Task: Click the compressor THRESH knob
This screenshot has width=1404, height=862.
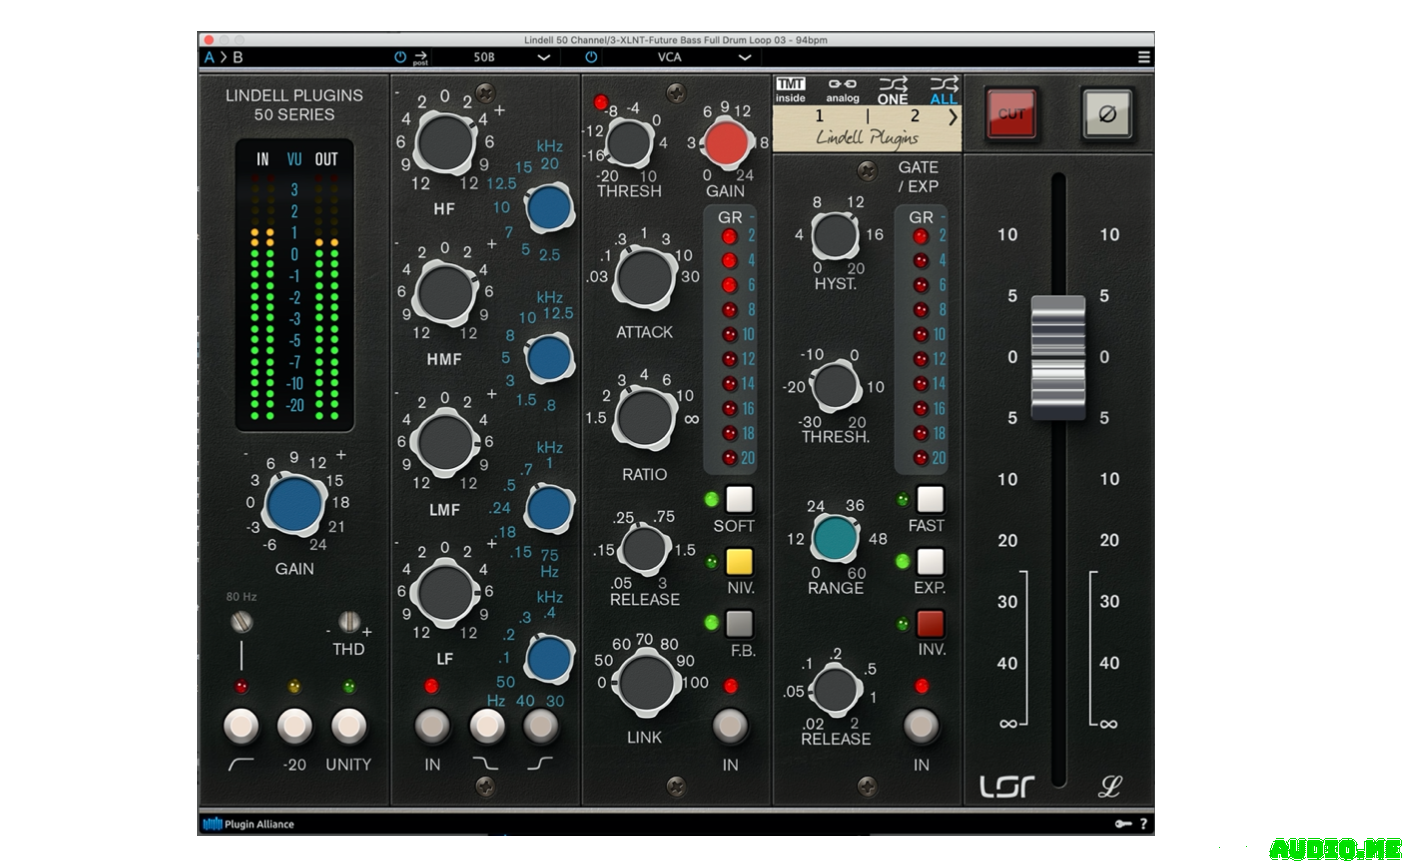Action: (x=628, y=144)
